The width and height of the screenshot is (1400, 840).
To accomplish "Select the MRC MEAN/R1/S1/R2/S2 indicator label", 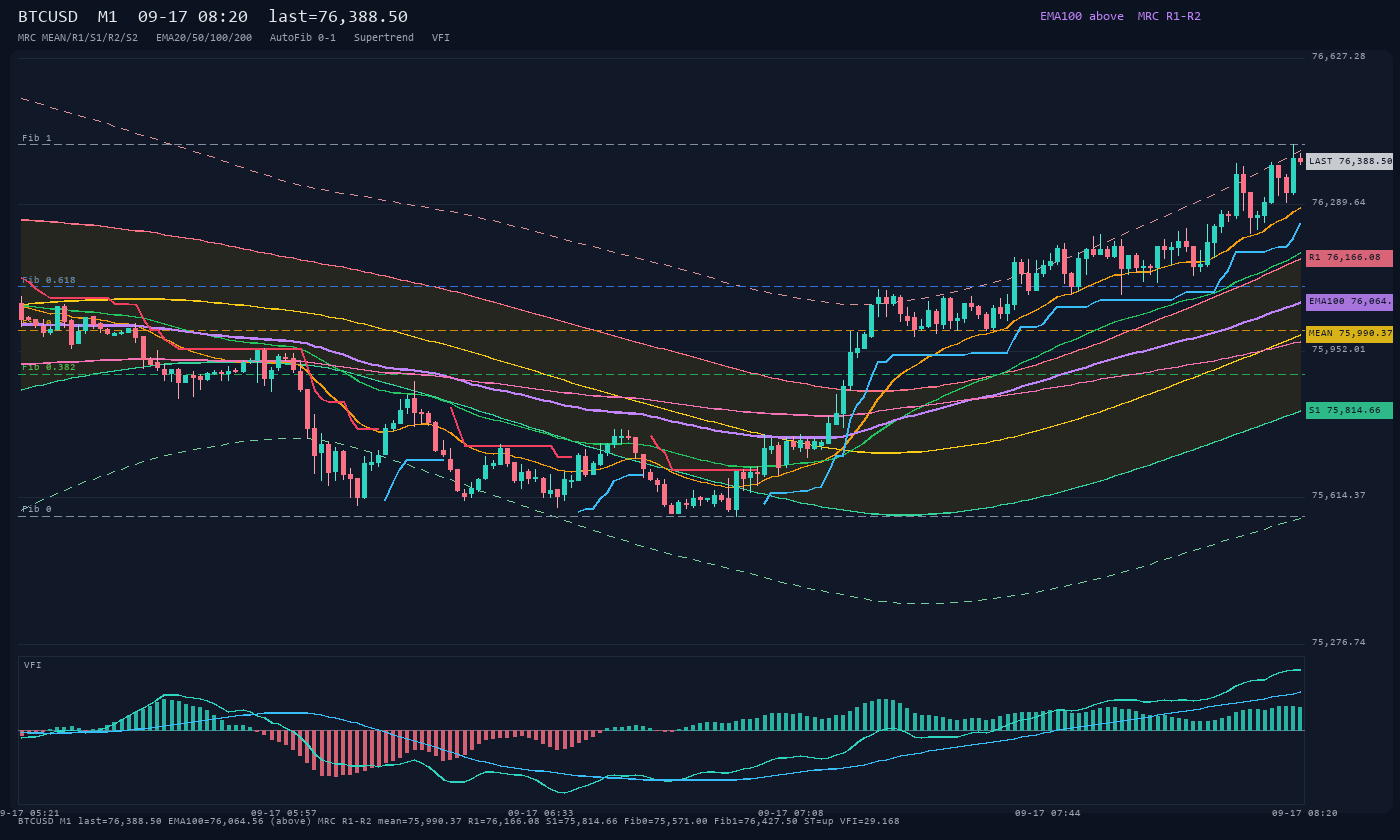I will click(x=78, y=37).
